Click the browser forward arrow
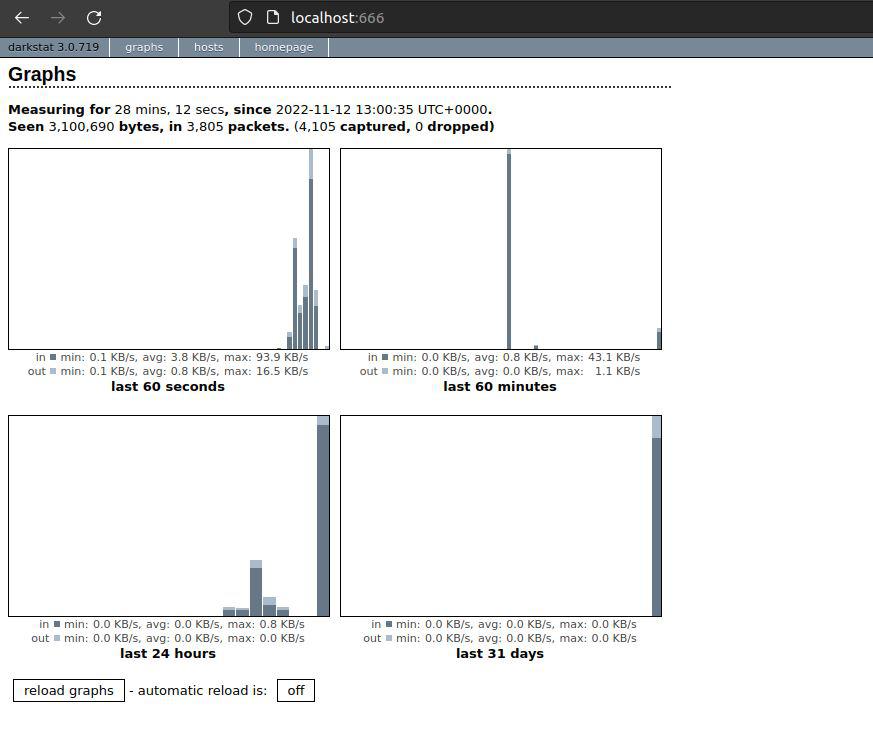The height and width of the screenshot is (749, 873). pos(57,18)
